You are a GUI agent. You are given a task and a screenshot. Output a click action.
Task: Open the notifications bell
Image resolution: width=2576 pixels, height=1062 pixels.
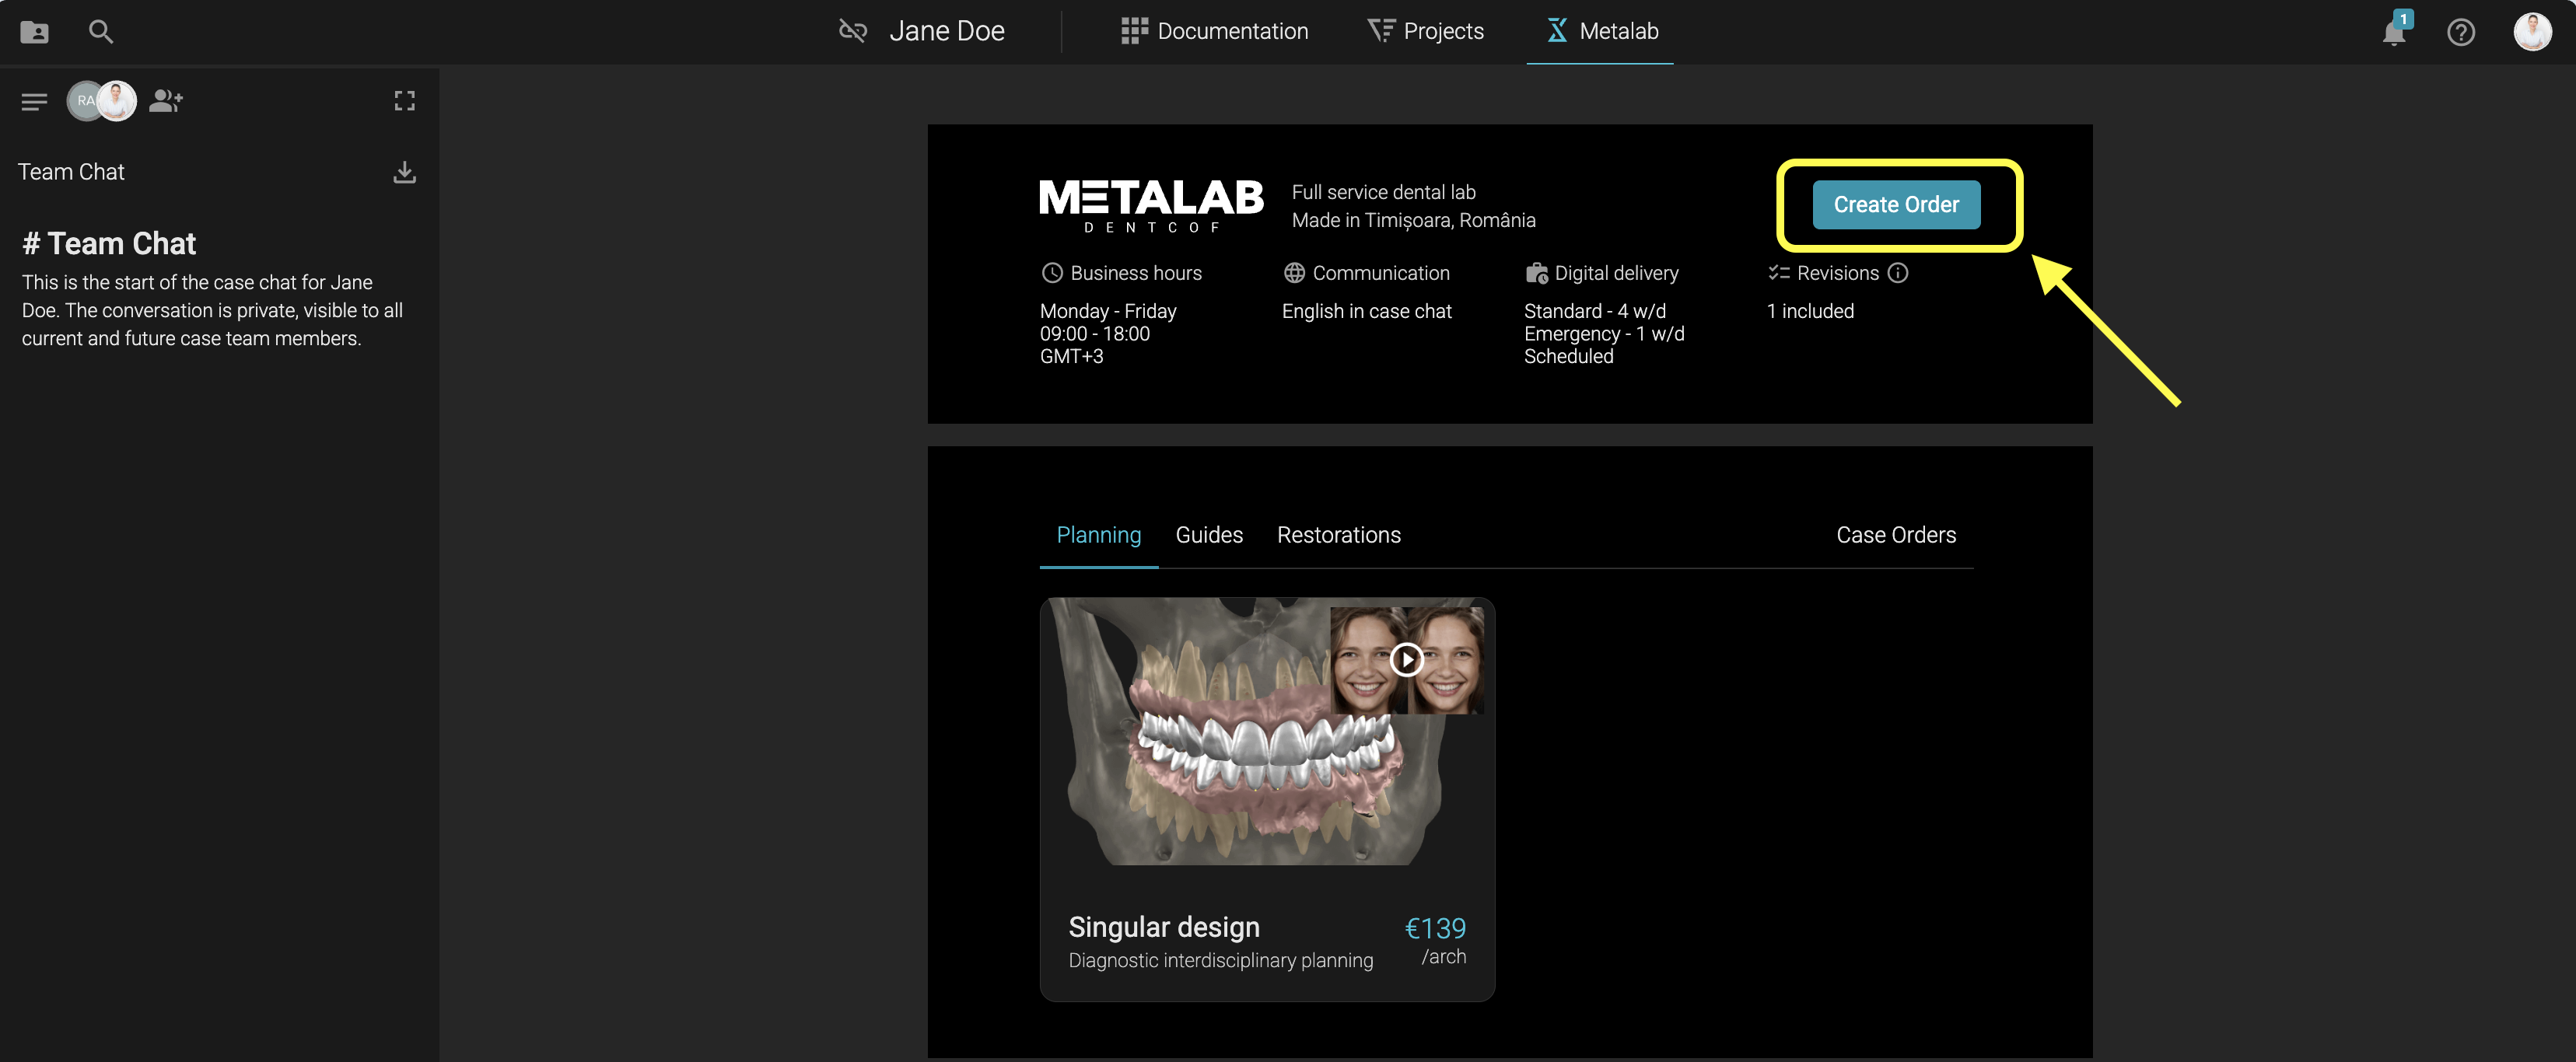pos(2394,33)
